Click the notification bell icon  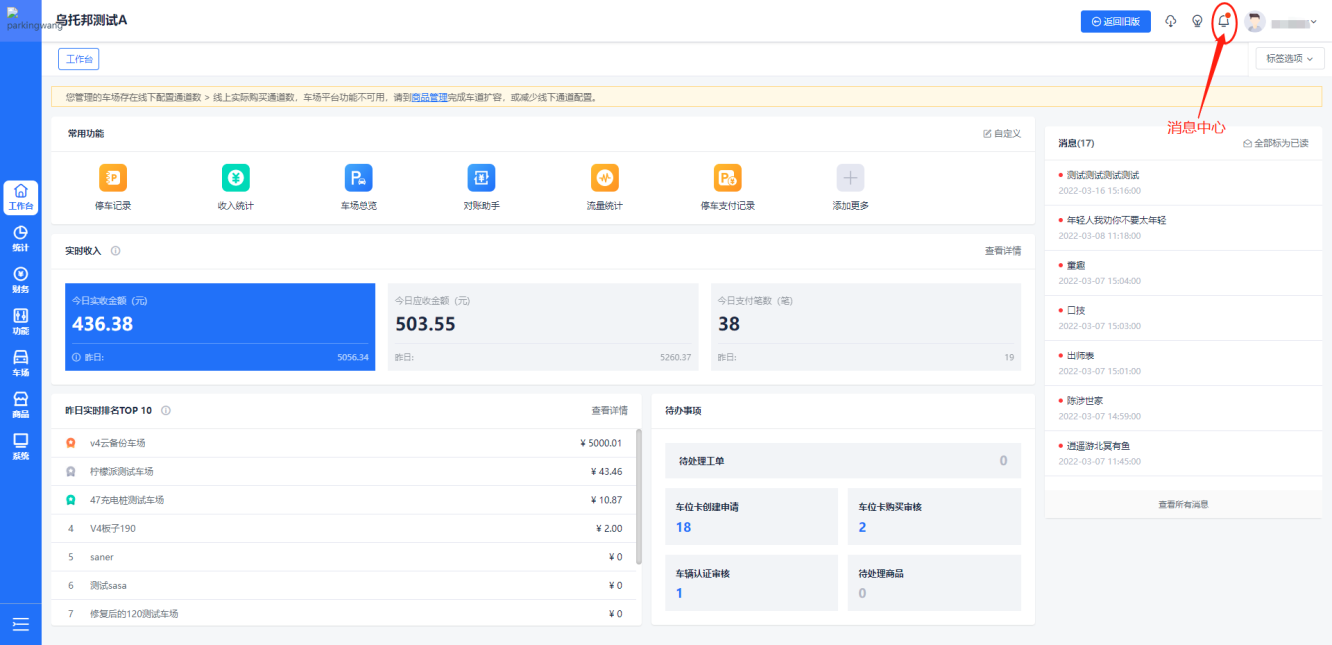[x=1223, y=21]
